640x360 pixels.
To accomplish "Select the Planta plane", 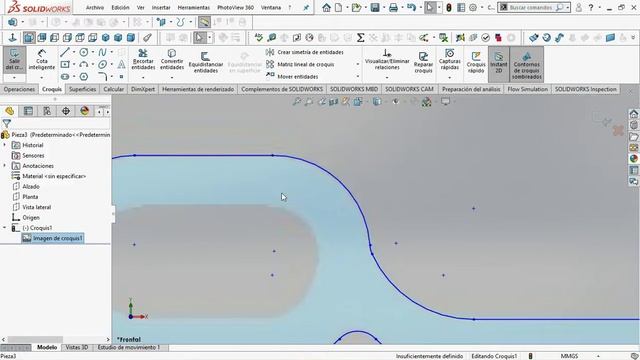I will tap(30, 197).
